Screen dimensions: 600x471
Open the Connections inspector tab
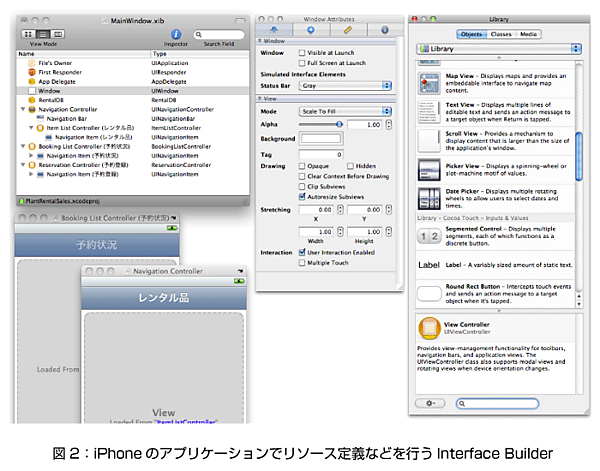tap(311, 30)
